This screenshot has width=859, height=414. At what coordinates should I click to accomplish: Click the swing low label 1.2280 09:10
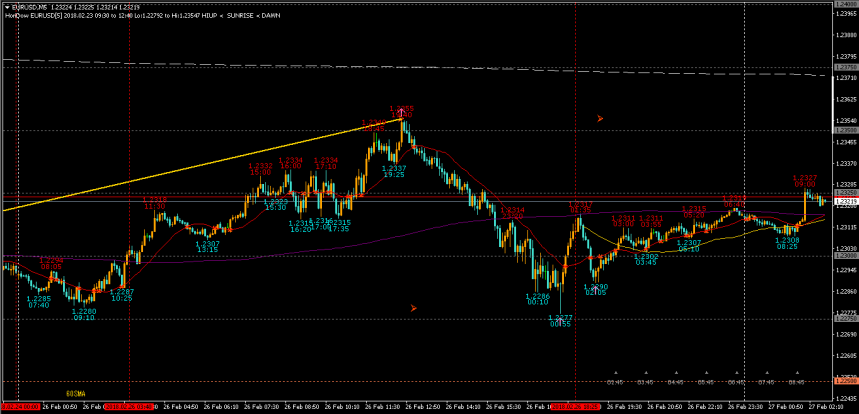pos(84,314)
